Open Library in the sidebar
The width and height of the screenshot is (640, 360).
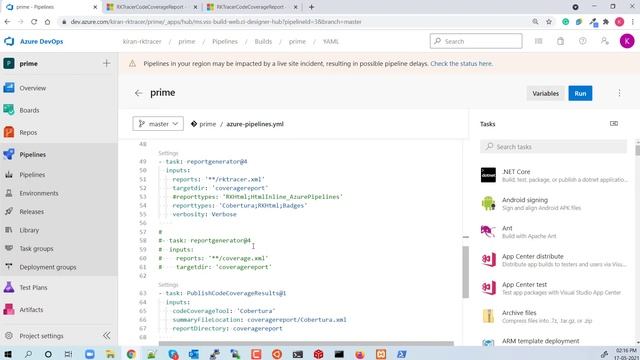click(x=29, y=230)
